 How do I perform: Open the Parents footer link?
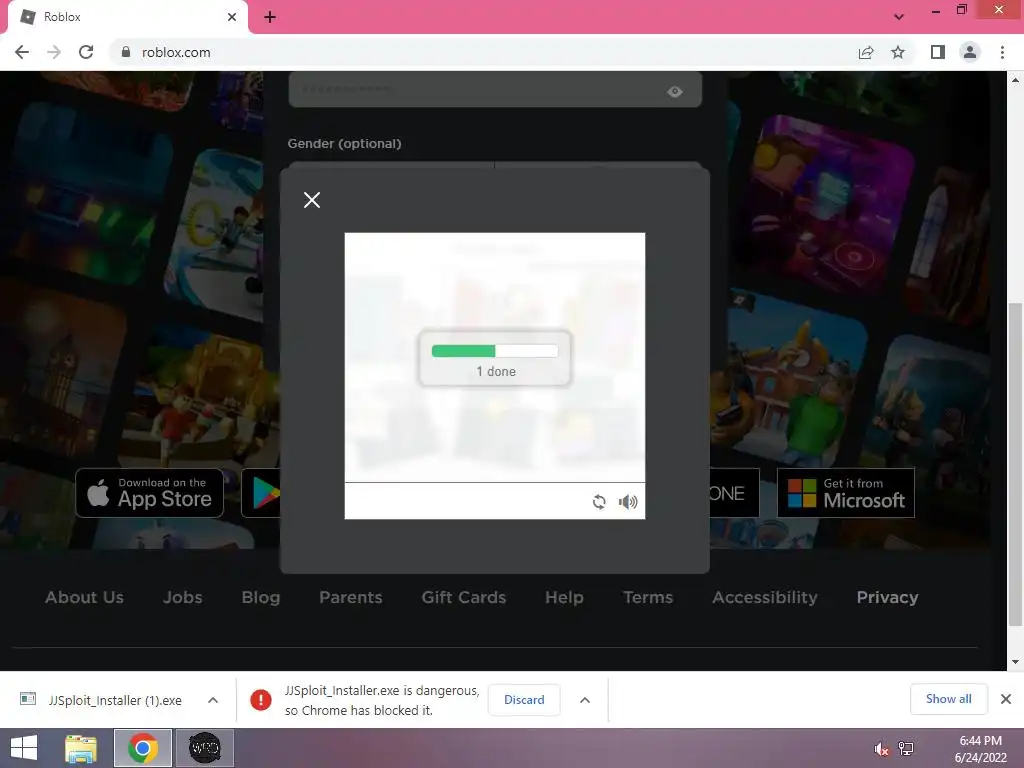pos(351,597)
